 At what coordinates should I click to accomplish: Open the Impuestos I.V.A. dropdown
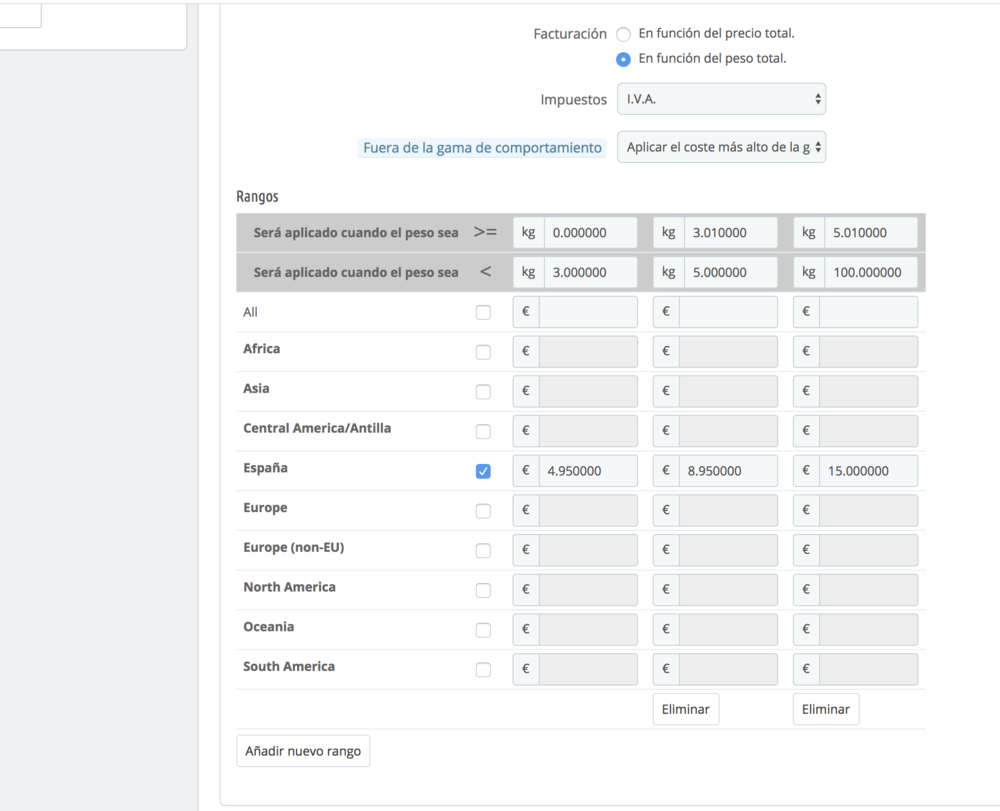point(721,99)
